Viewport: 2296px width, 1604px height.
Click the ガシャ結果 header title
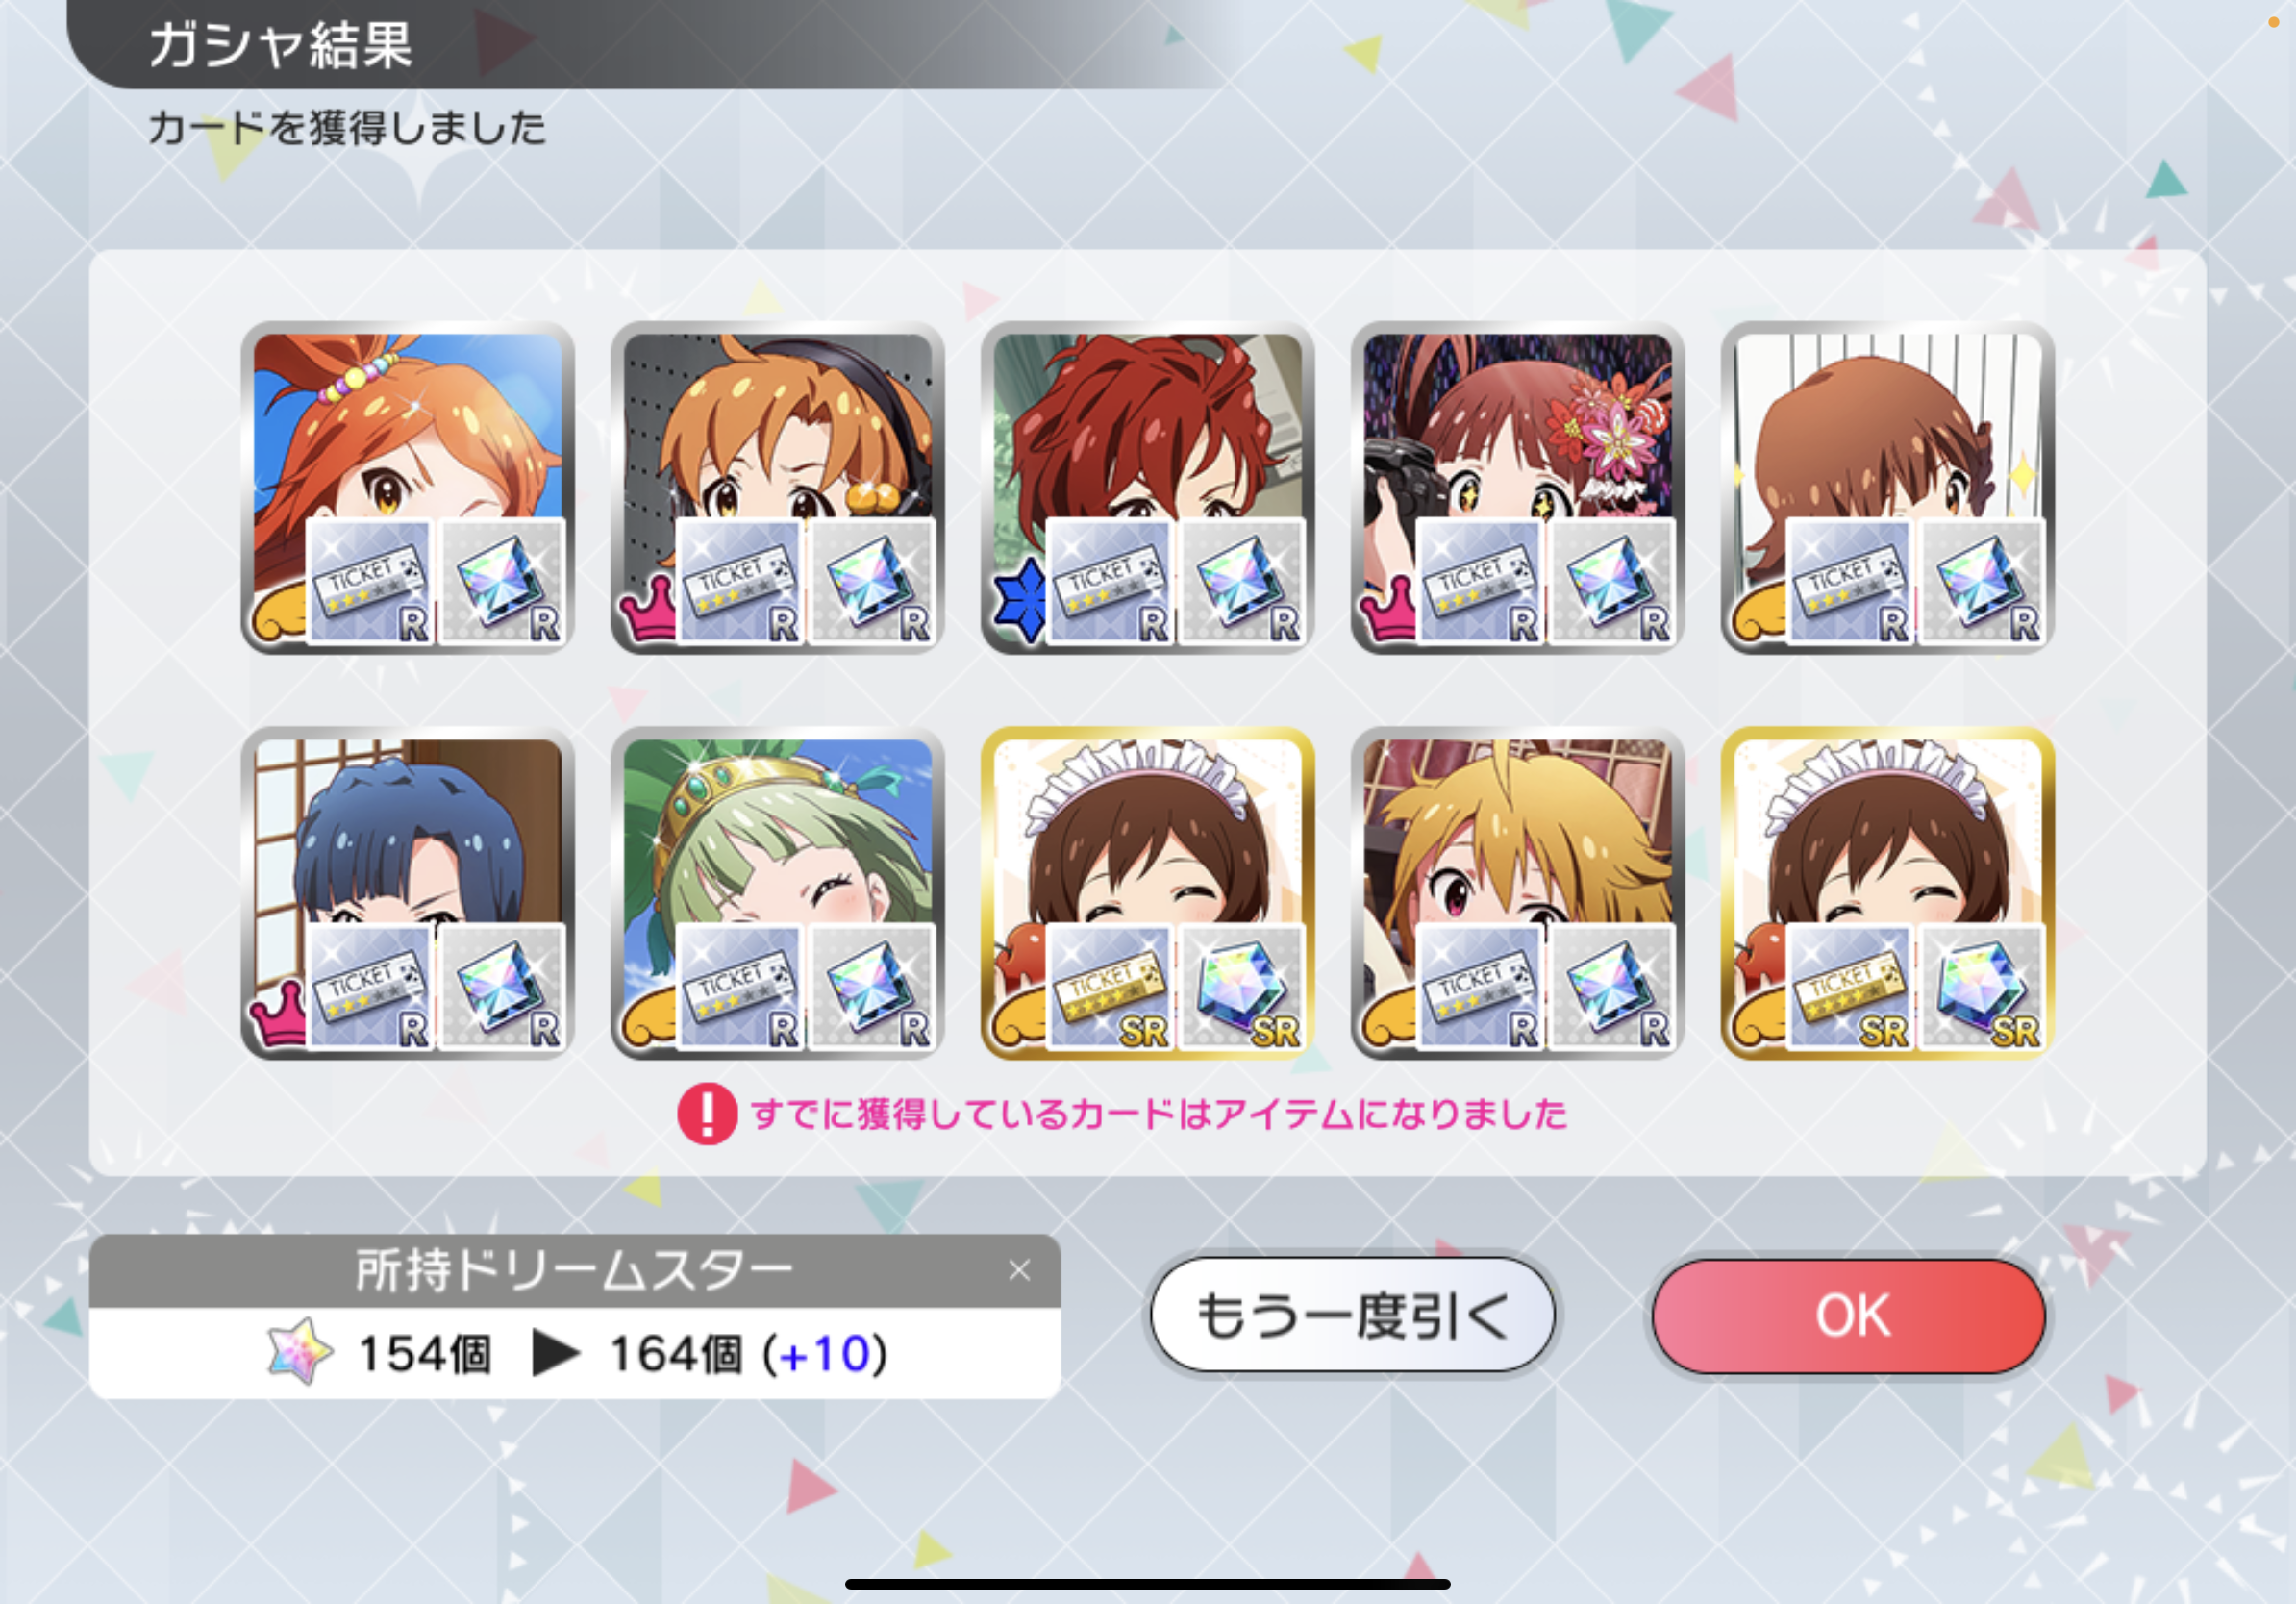[x=281, y=45]
